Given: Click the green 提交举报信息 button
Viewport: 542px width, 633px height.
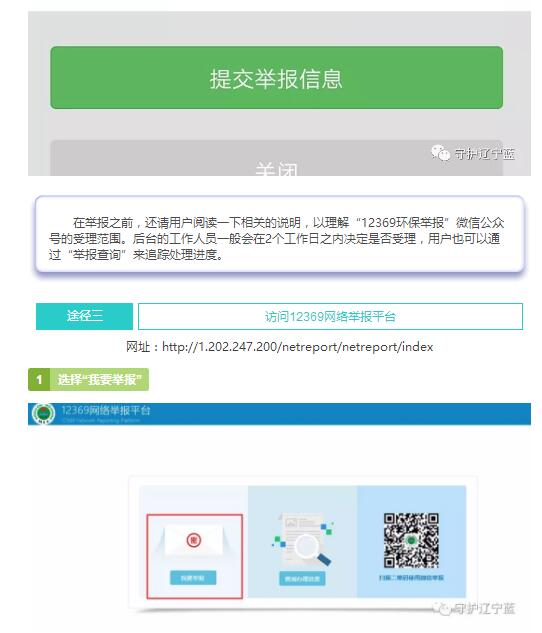Looking at the screenshot, I should [x=276, y=78].
